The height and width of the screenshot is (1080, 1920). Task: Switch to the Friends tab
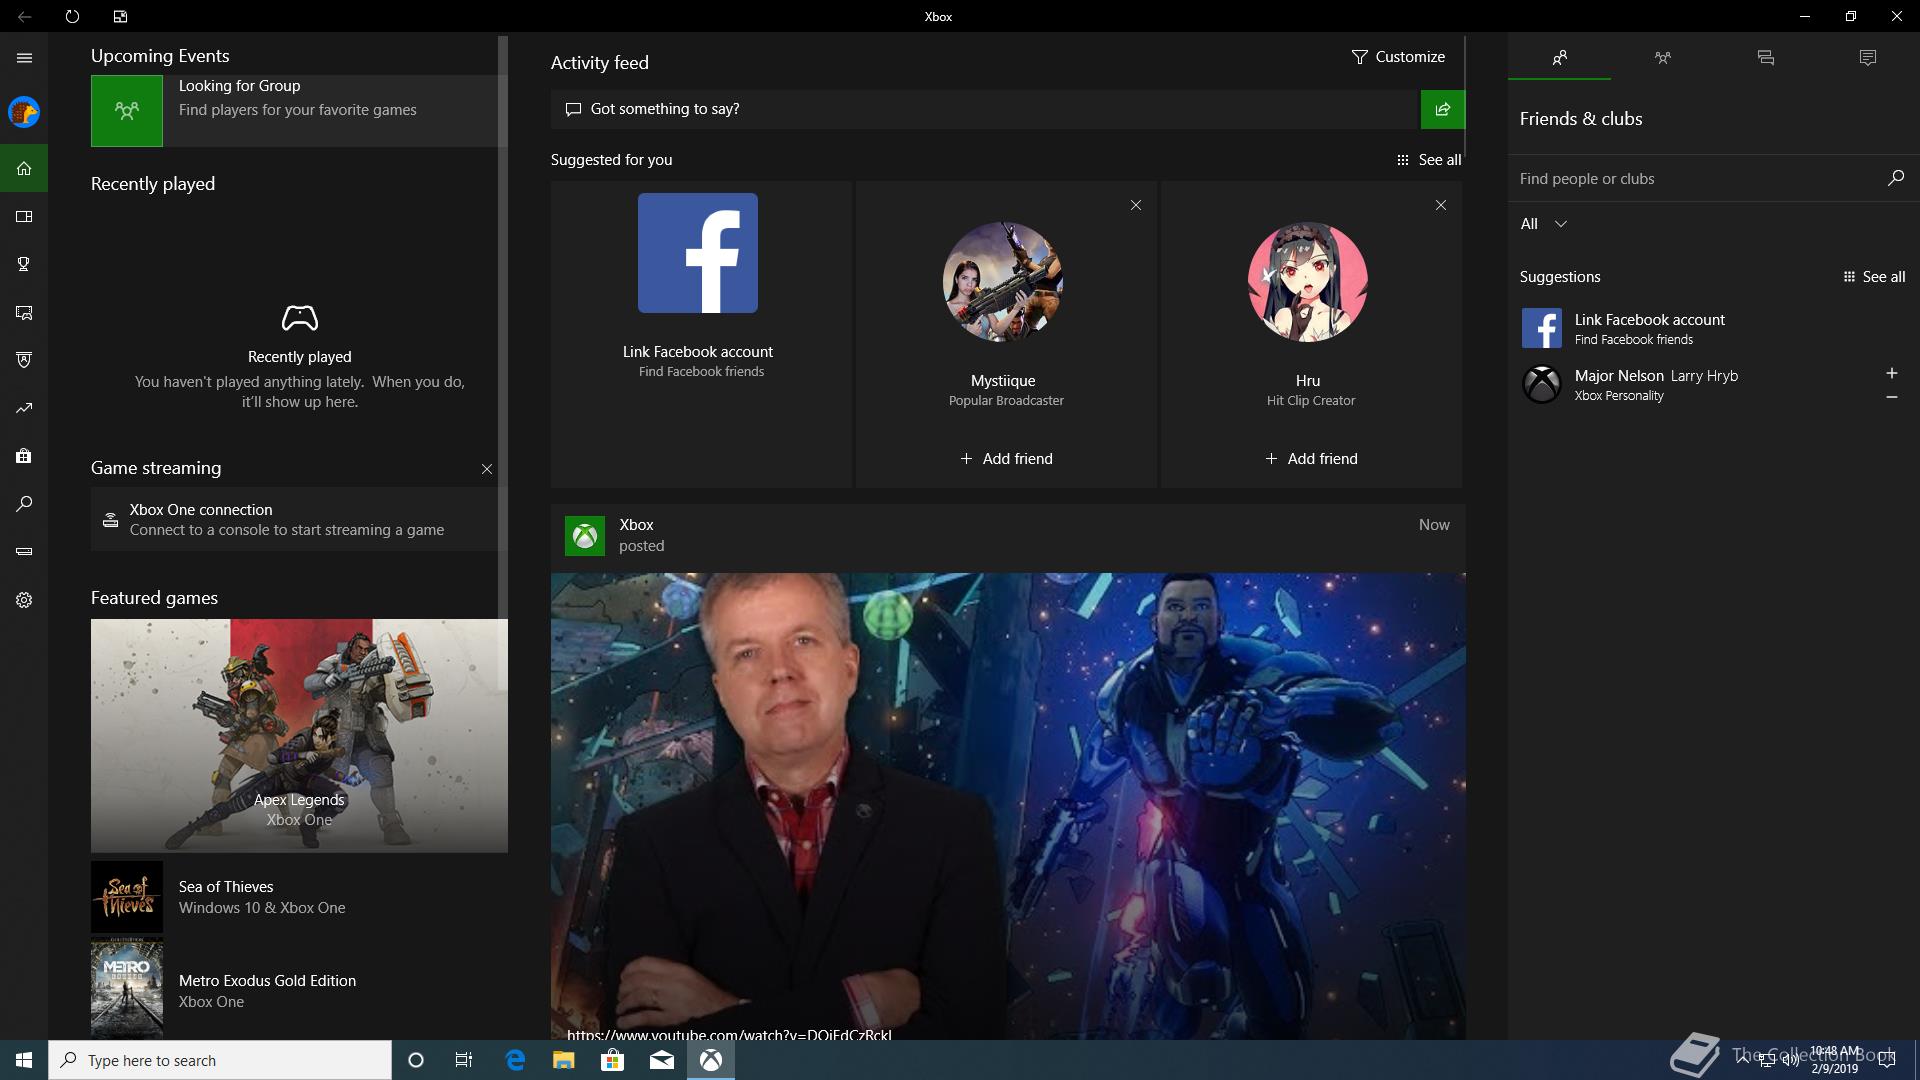1559,58
